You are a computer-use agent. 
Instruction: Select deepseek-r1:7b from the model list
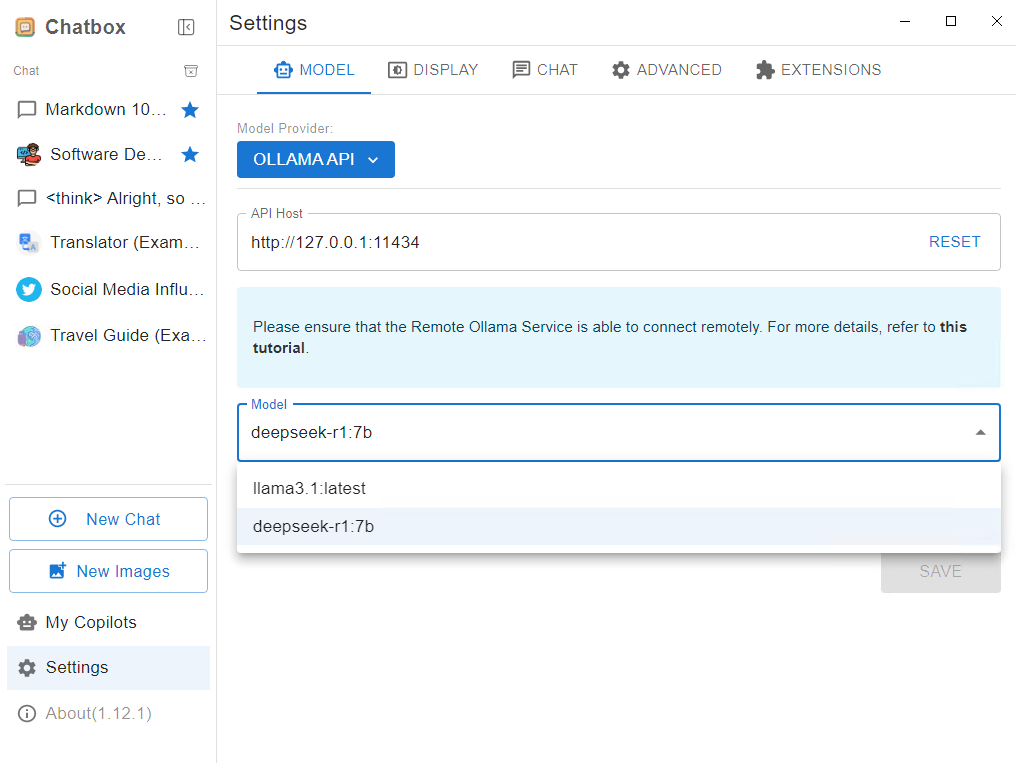tap(619, 527)
